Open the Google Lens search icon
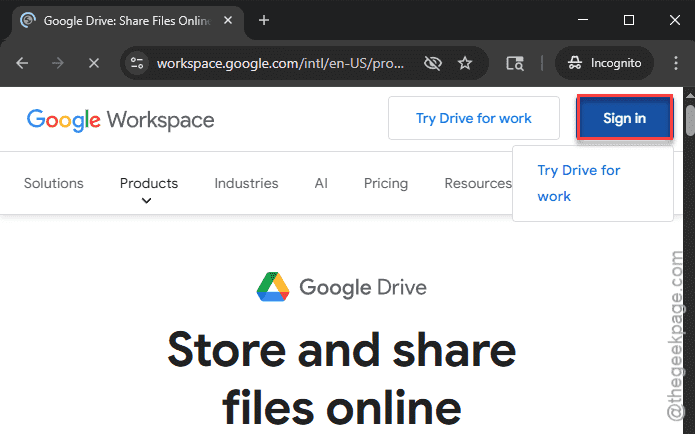The width and height of the screenshot is (695, 434). (x=515, y=63)
